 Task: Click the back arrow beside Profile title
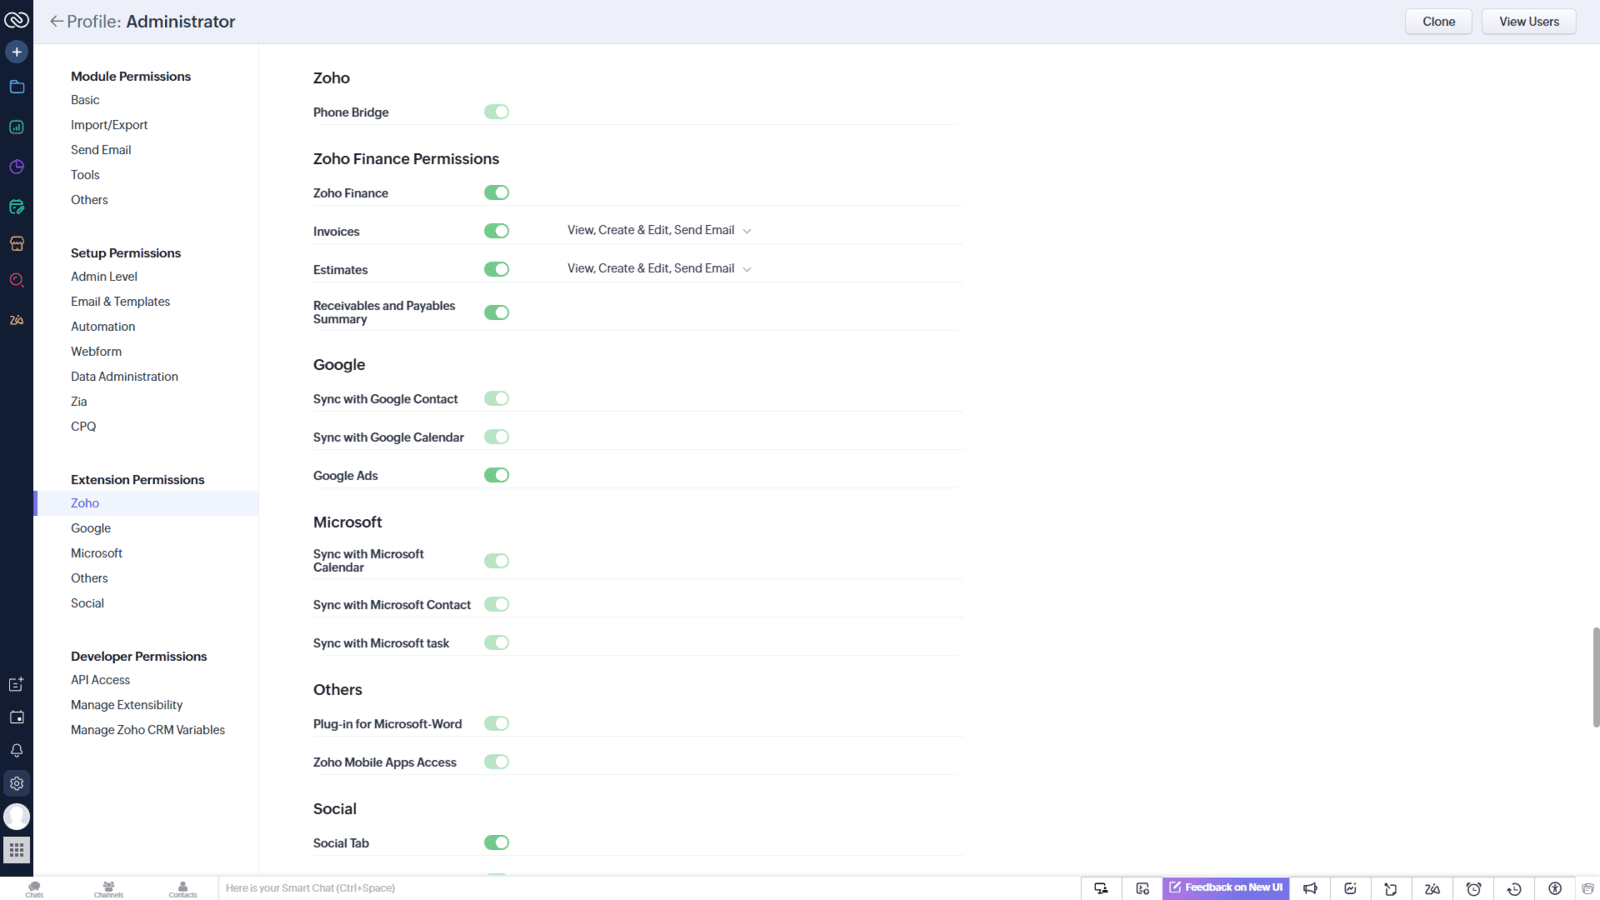coord(56,21)
